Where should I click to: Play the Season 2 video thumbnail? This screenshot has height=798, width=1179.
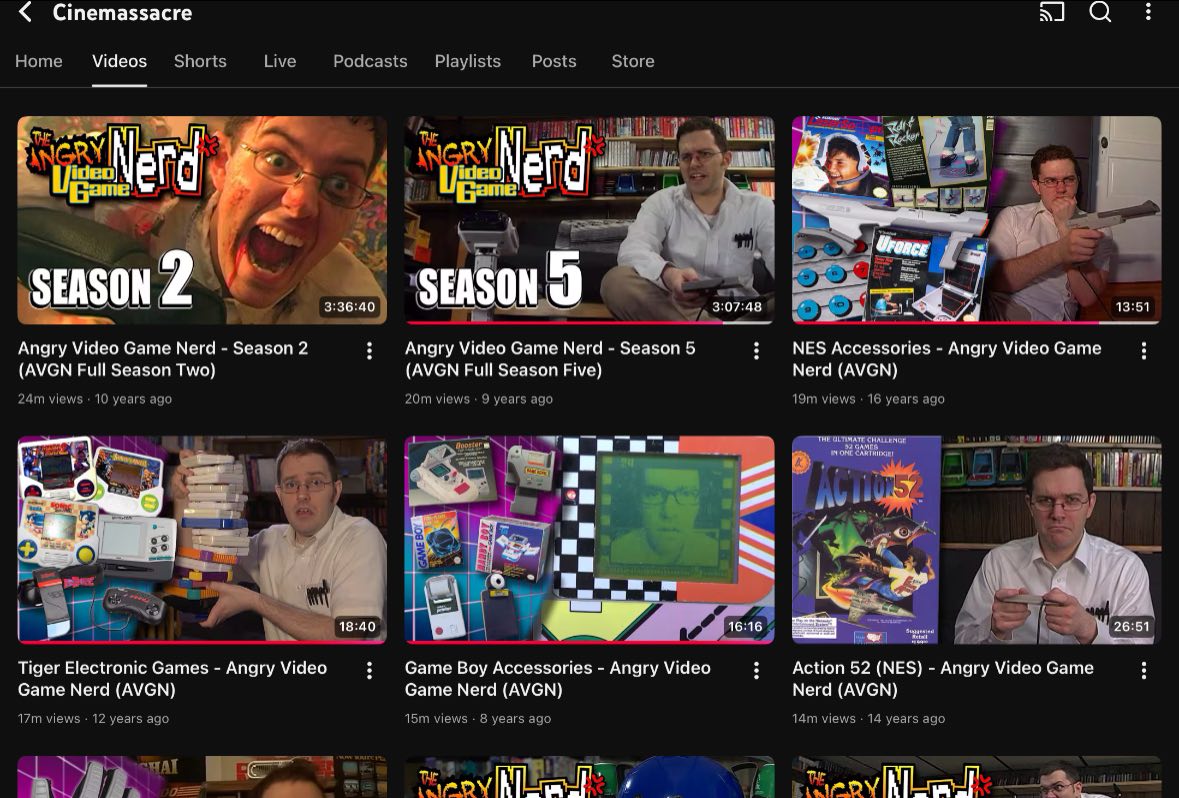tap(202, 220)
